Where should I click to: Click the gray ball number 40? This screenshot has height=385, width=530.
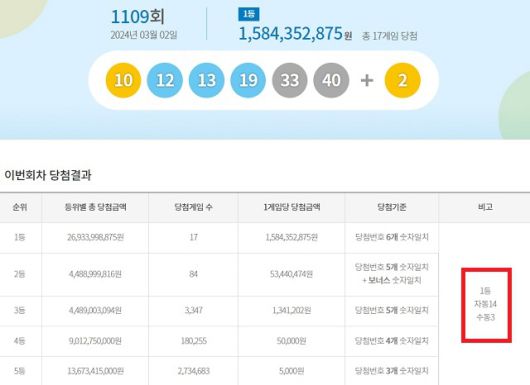point(331,80)
